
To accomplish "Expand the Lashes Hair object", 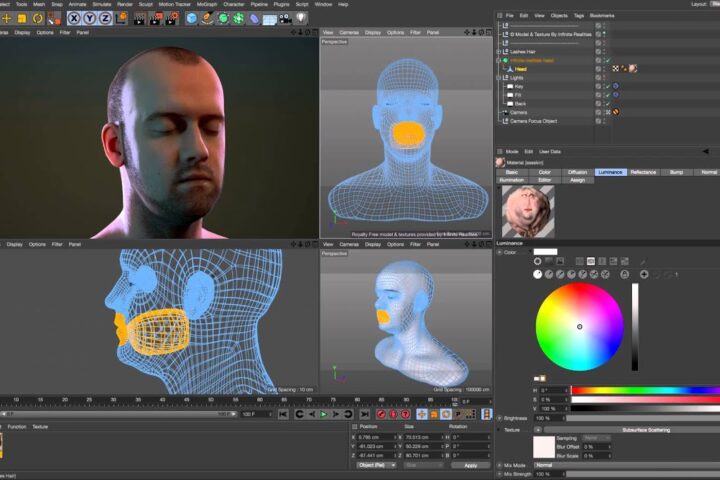I will (499, 52).
